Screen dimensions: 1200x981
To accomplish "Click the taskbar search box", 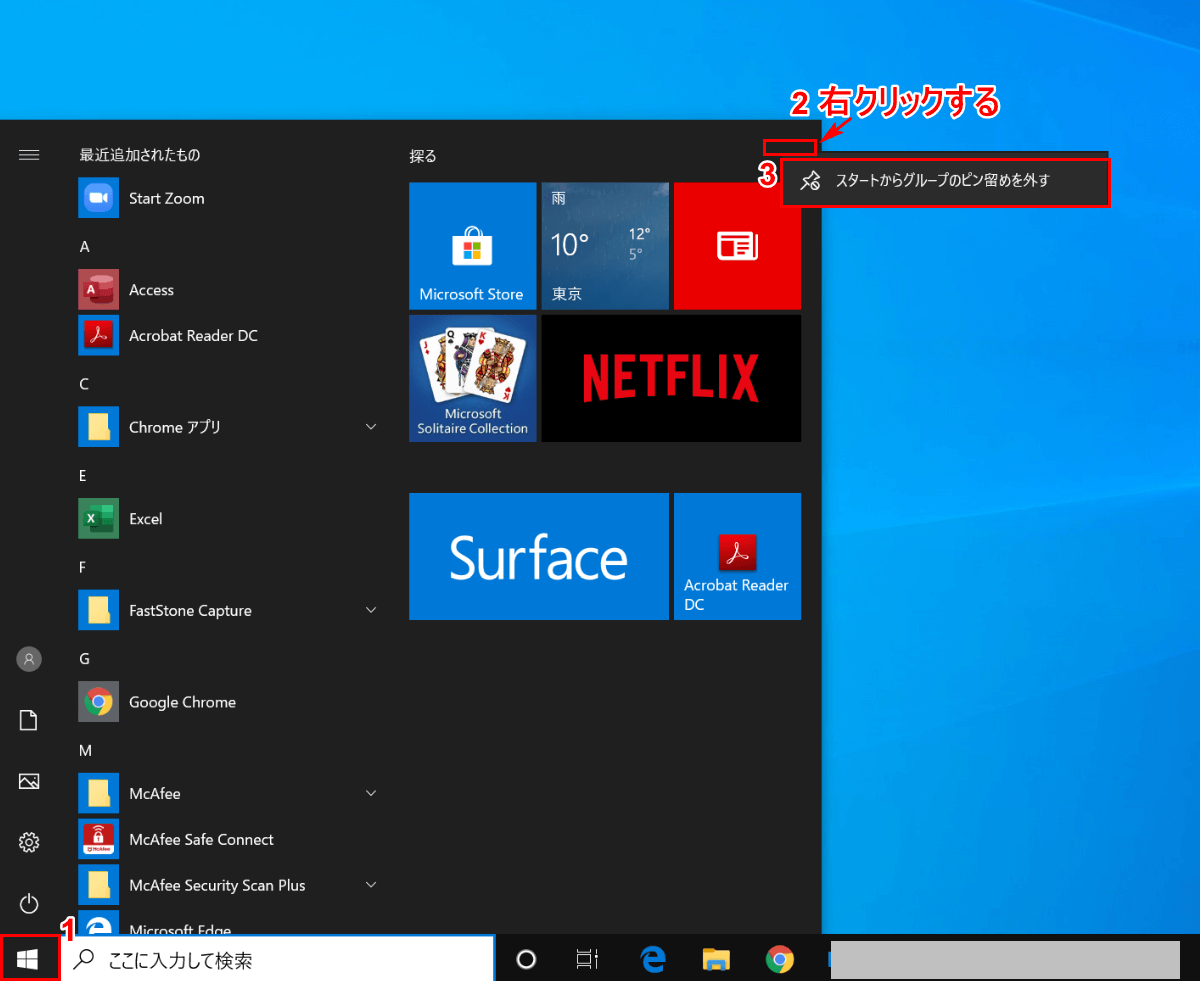I will click(280, 960).
